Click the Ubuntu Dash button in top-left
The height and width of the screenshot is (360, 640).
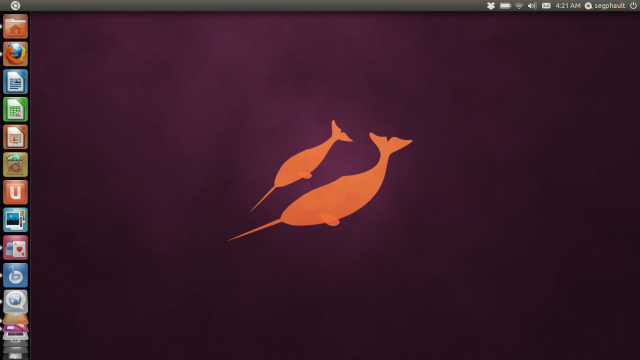tap(15, 5)
